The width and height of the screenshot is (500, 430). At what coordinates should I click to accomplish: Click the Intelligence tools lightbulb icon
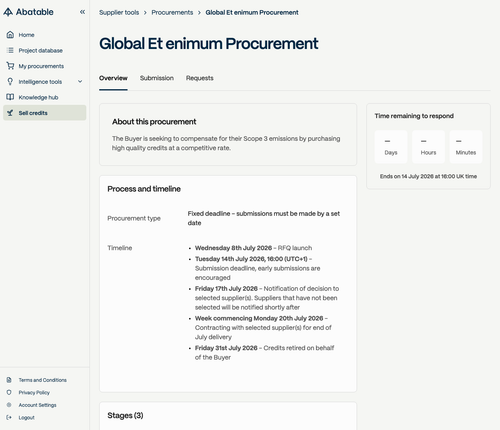tap(10, 82)
